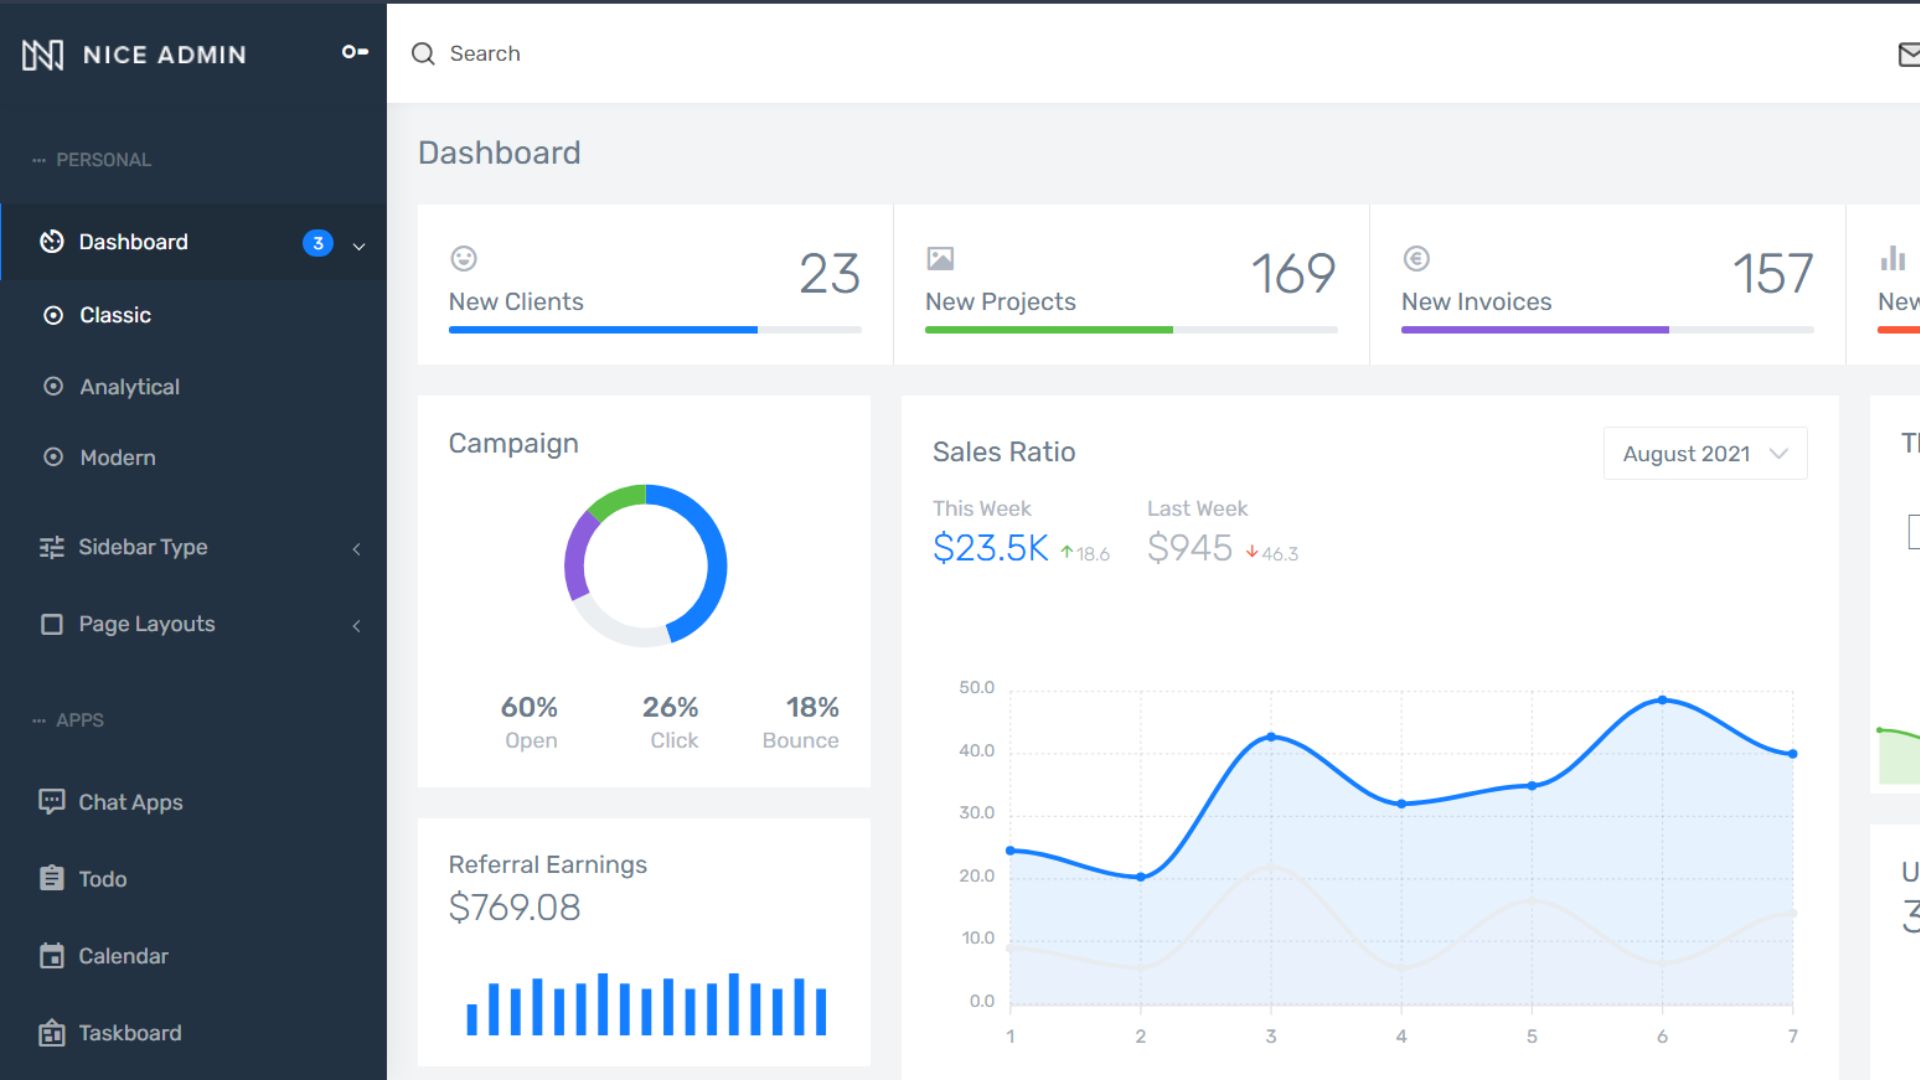Click the 60% Open statistic
The height and width of the screenshot is (1080, 1920).
coord(530,723)
